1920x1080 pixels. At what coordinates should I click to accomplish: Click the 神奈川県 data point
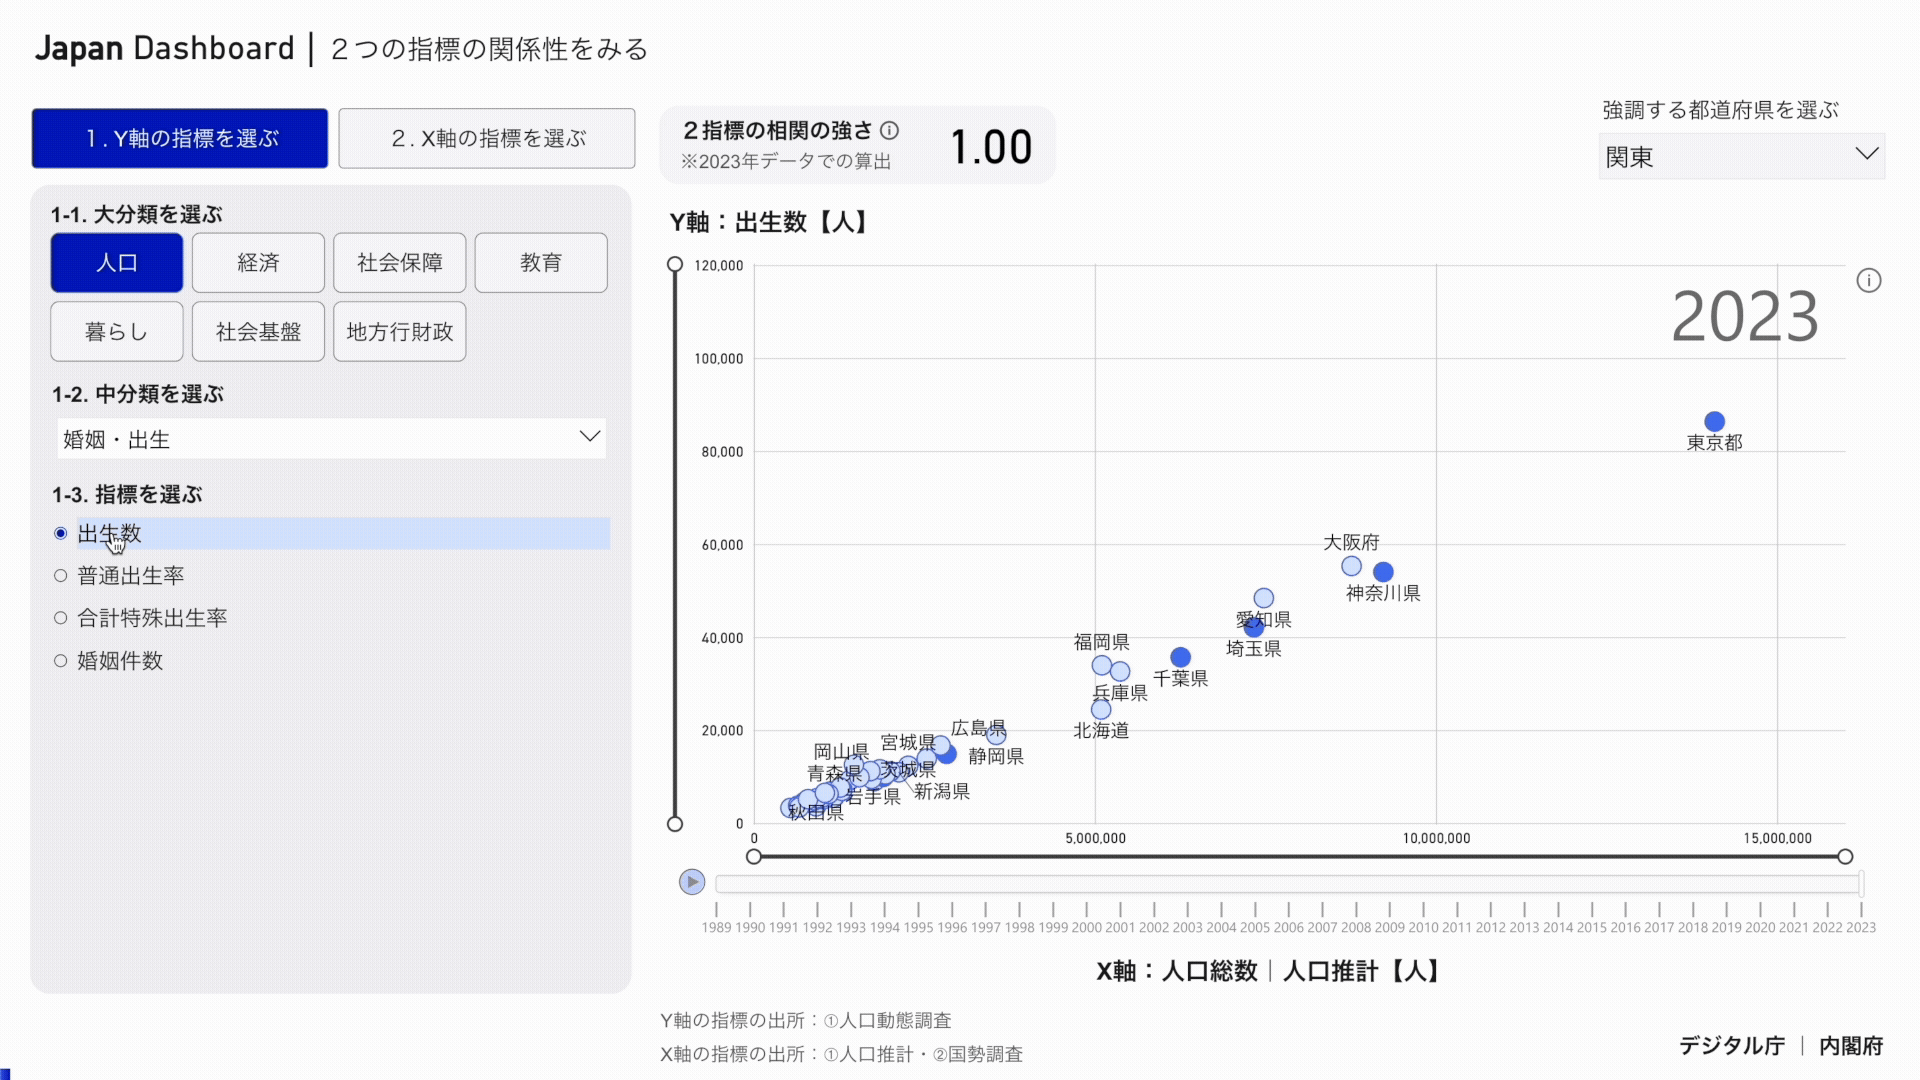point(1383,572)
